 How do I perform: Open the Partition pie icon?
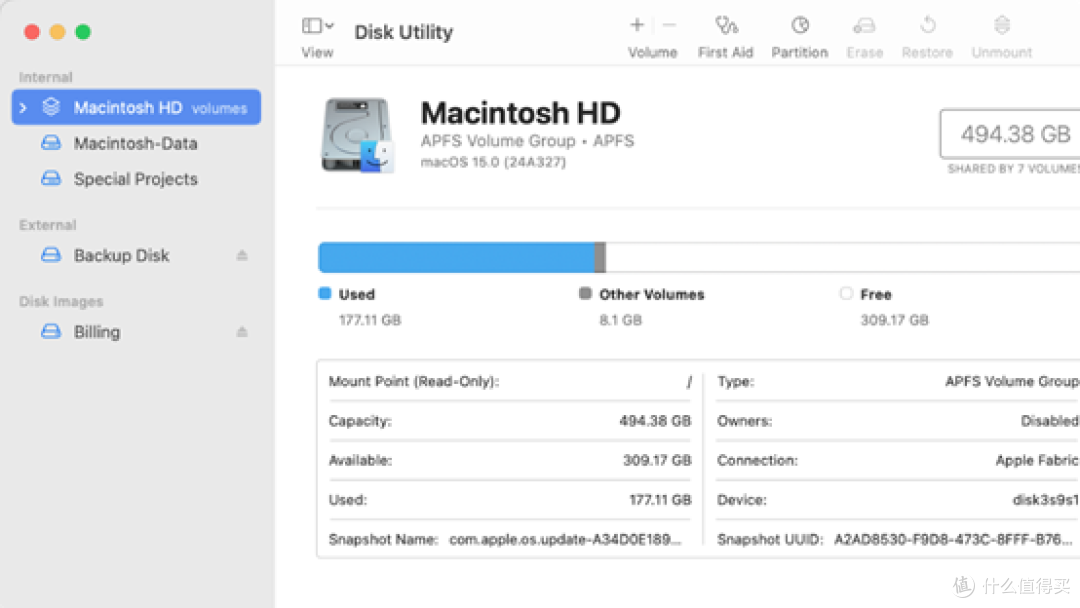click(800, 25)
